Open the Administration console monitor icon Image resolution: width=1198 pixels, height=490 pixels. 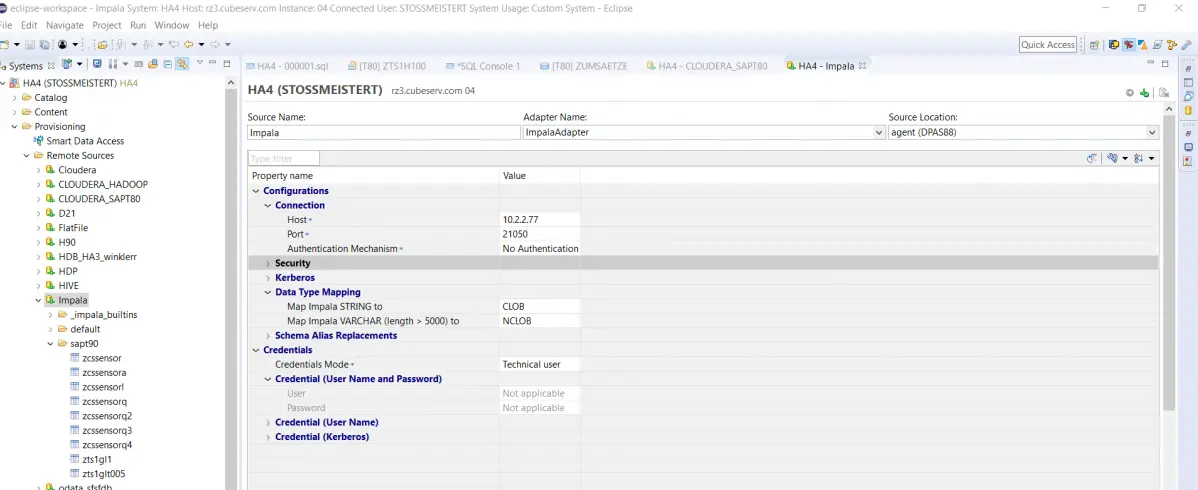click(x=97, y=63)
